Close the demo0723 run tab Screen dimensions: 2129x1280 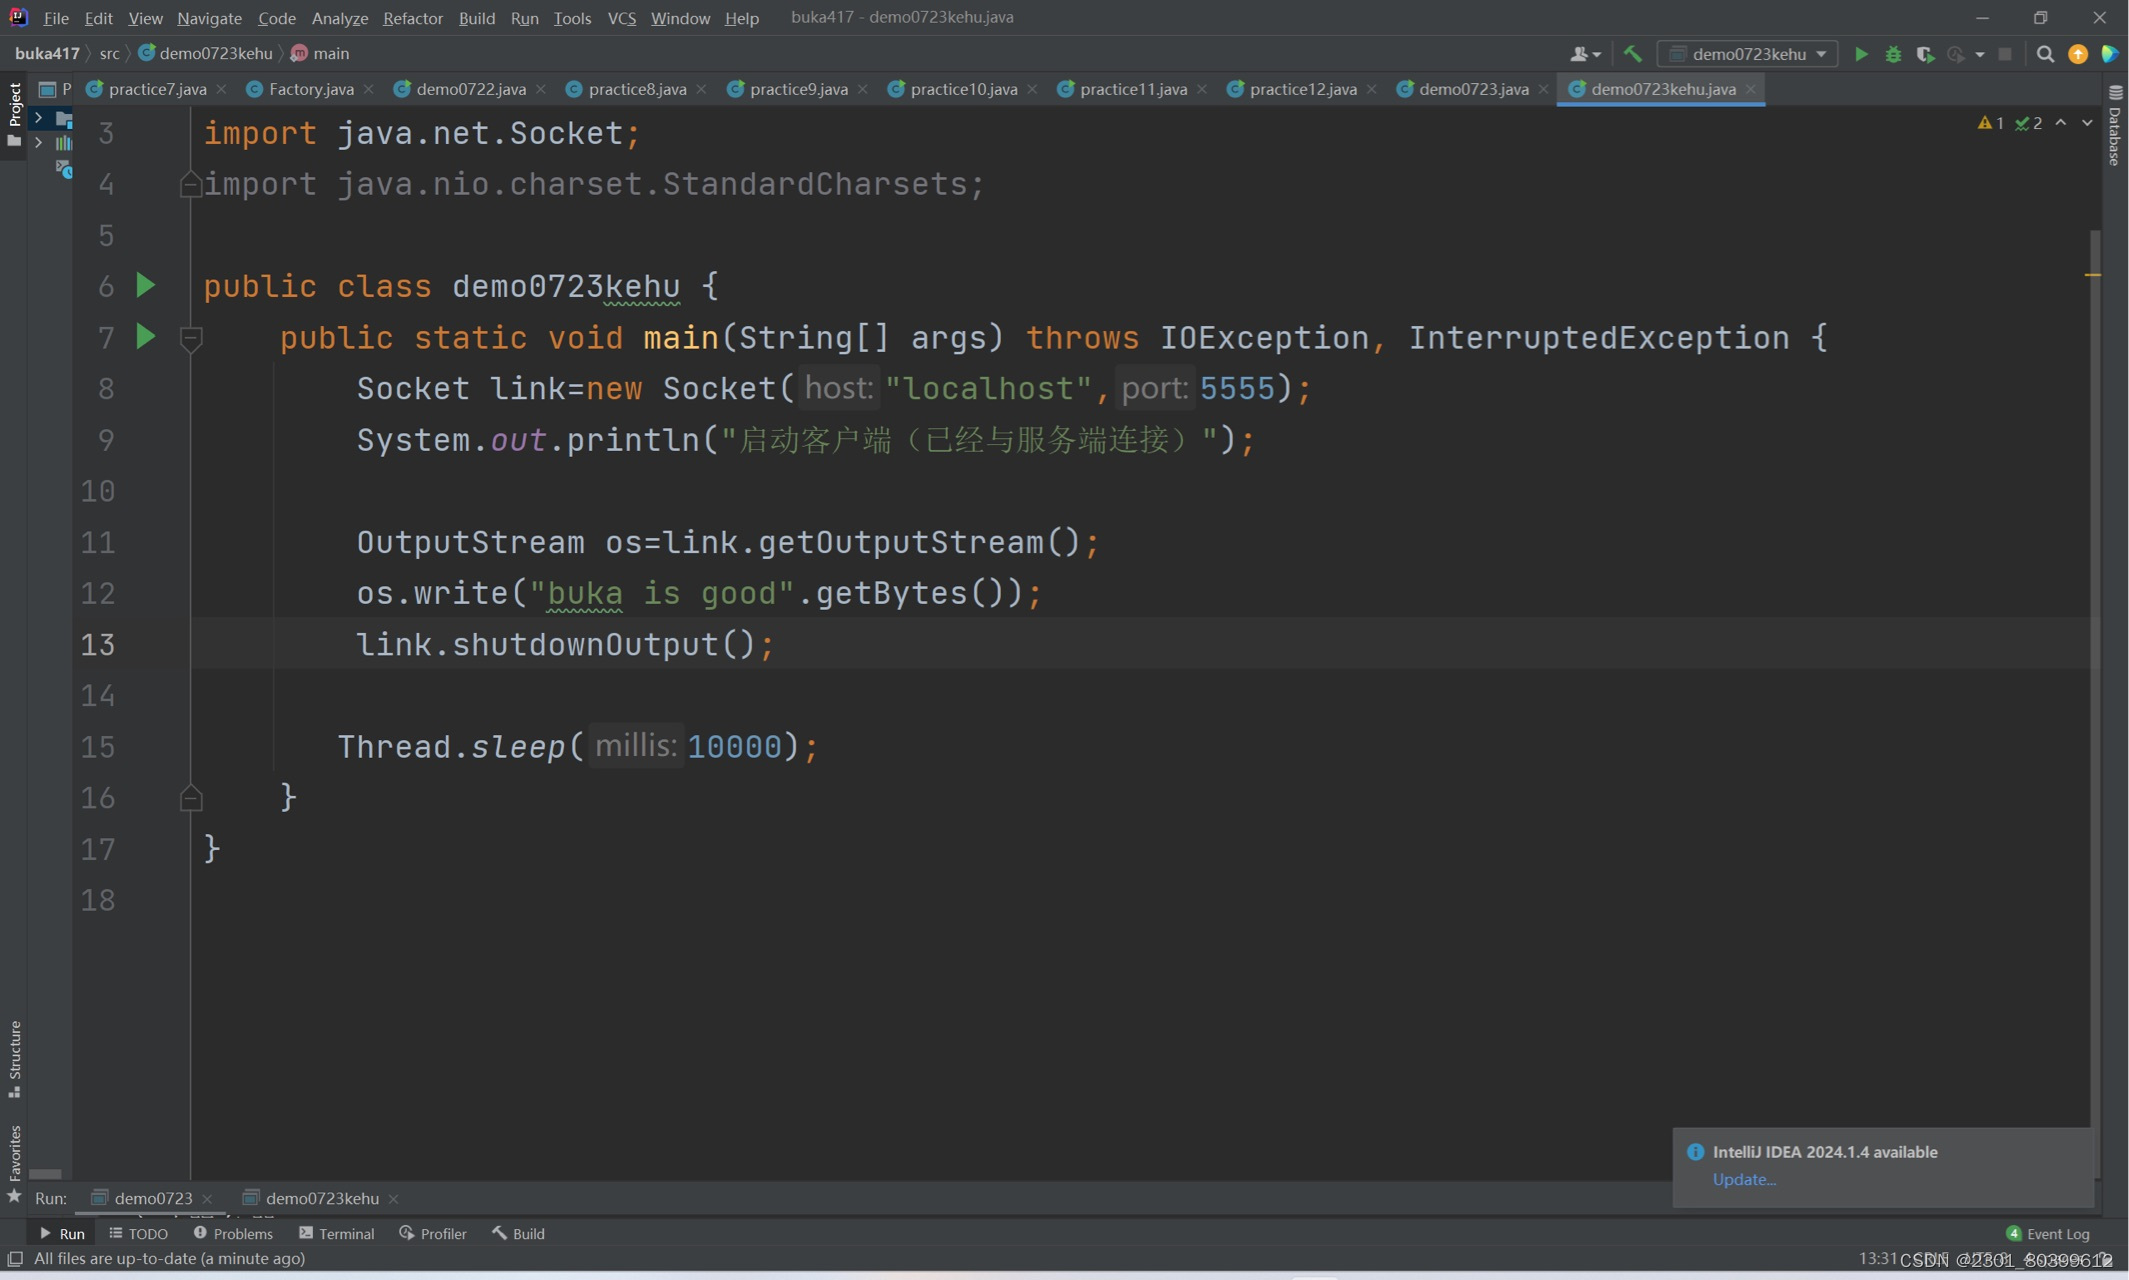(x=207, y=1198)
